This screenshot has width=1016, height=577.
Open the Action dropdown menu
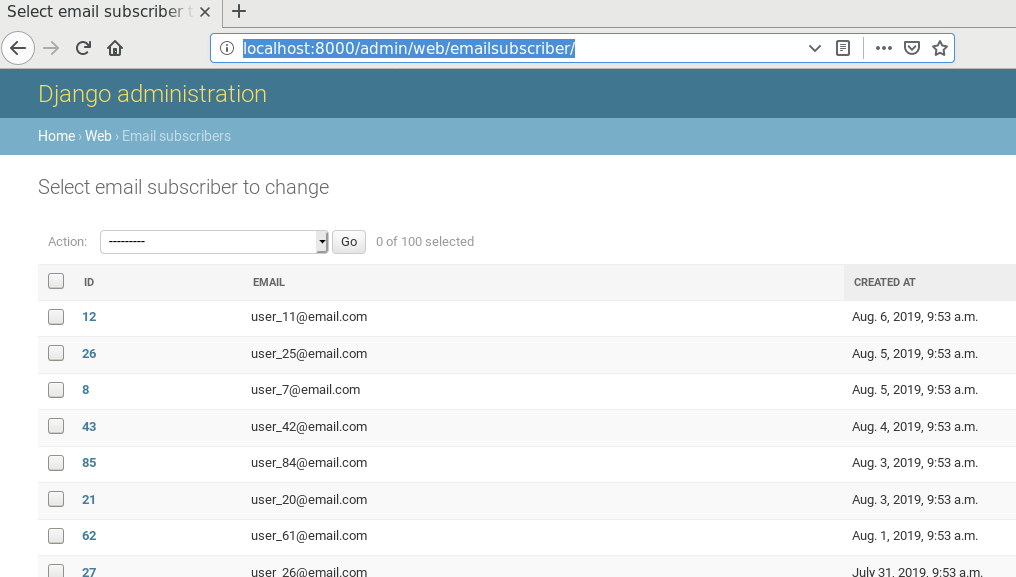(214, 242)
